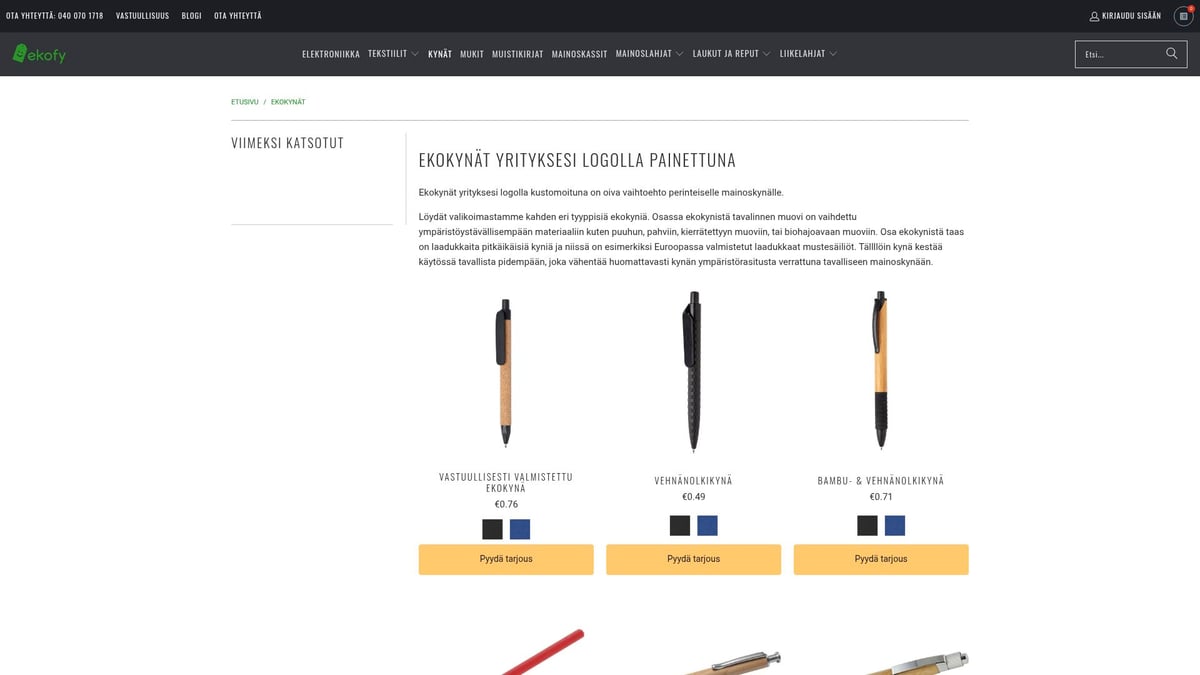
Task: Open the shopping cart icon
Action: (1183, 16)
